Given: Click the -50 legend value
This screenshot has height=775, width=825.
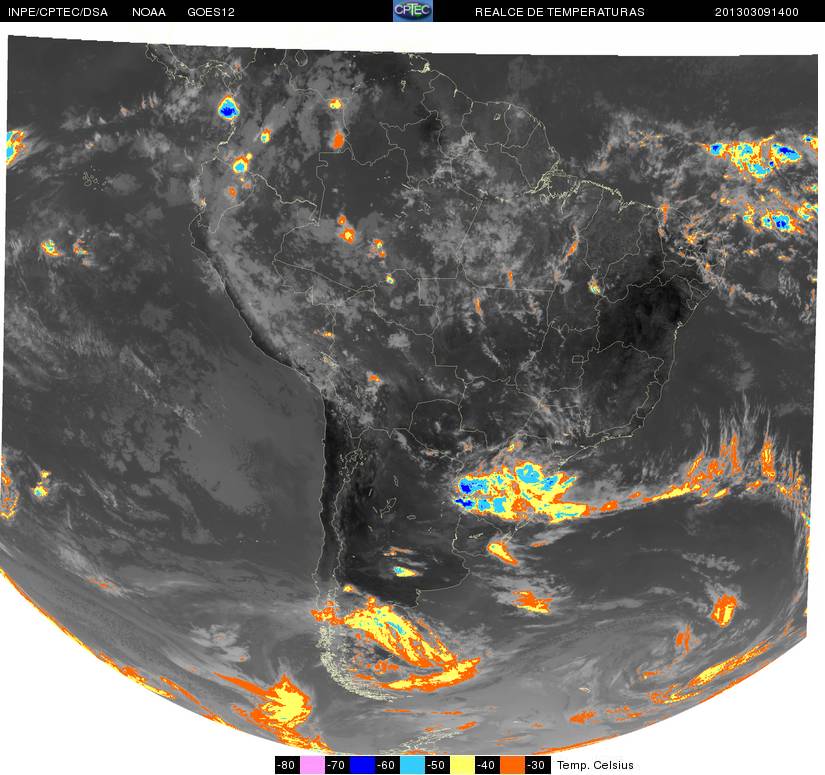Looking at the screenshot, I should [x=438, y=765].
